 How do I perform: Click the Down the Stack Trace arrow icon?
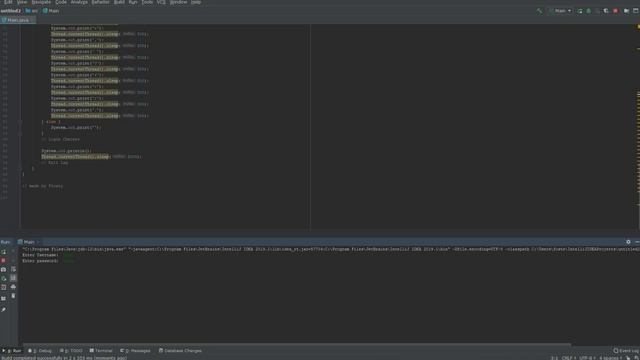13,260
